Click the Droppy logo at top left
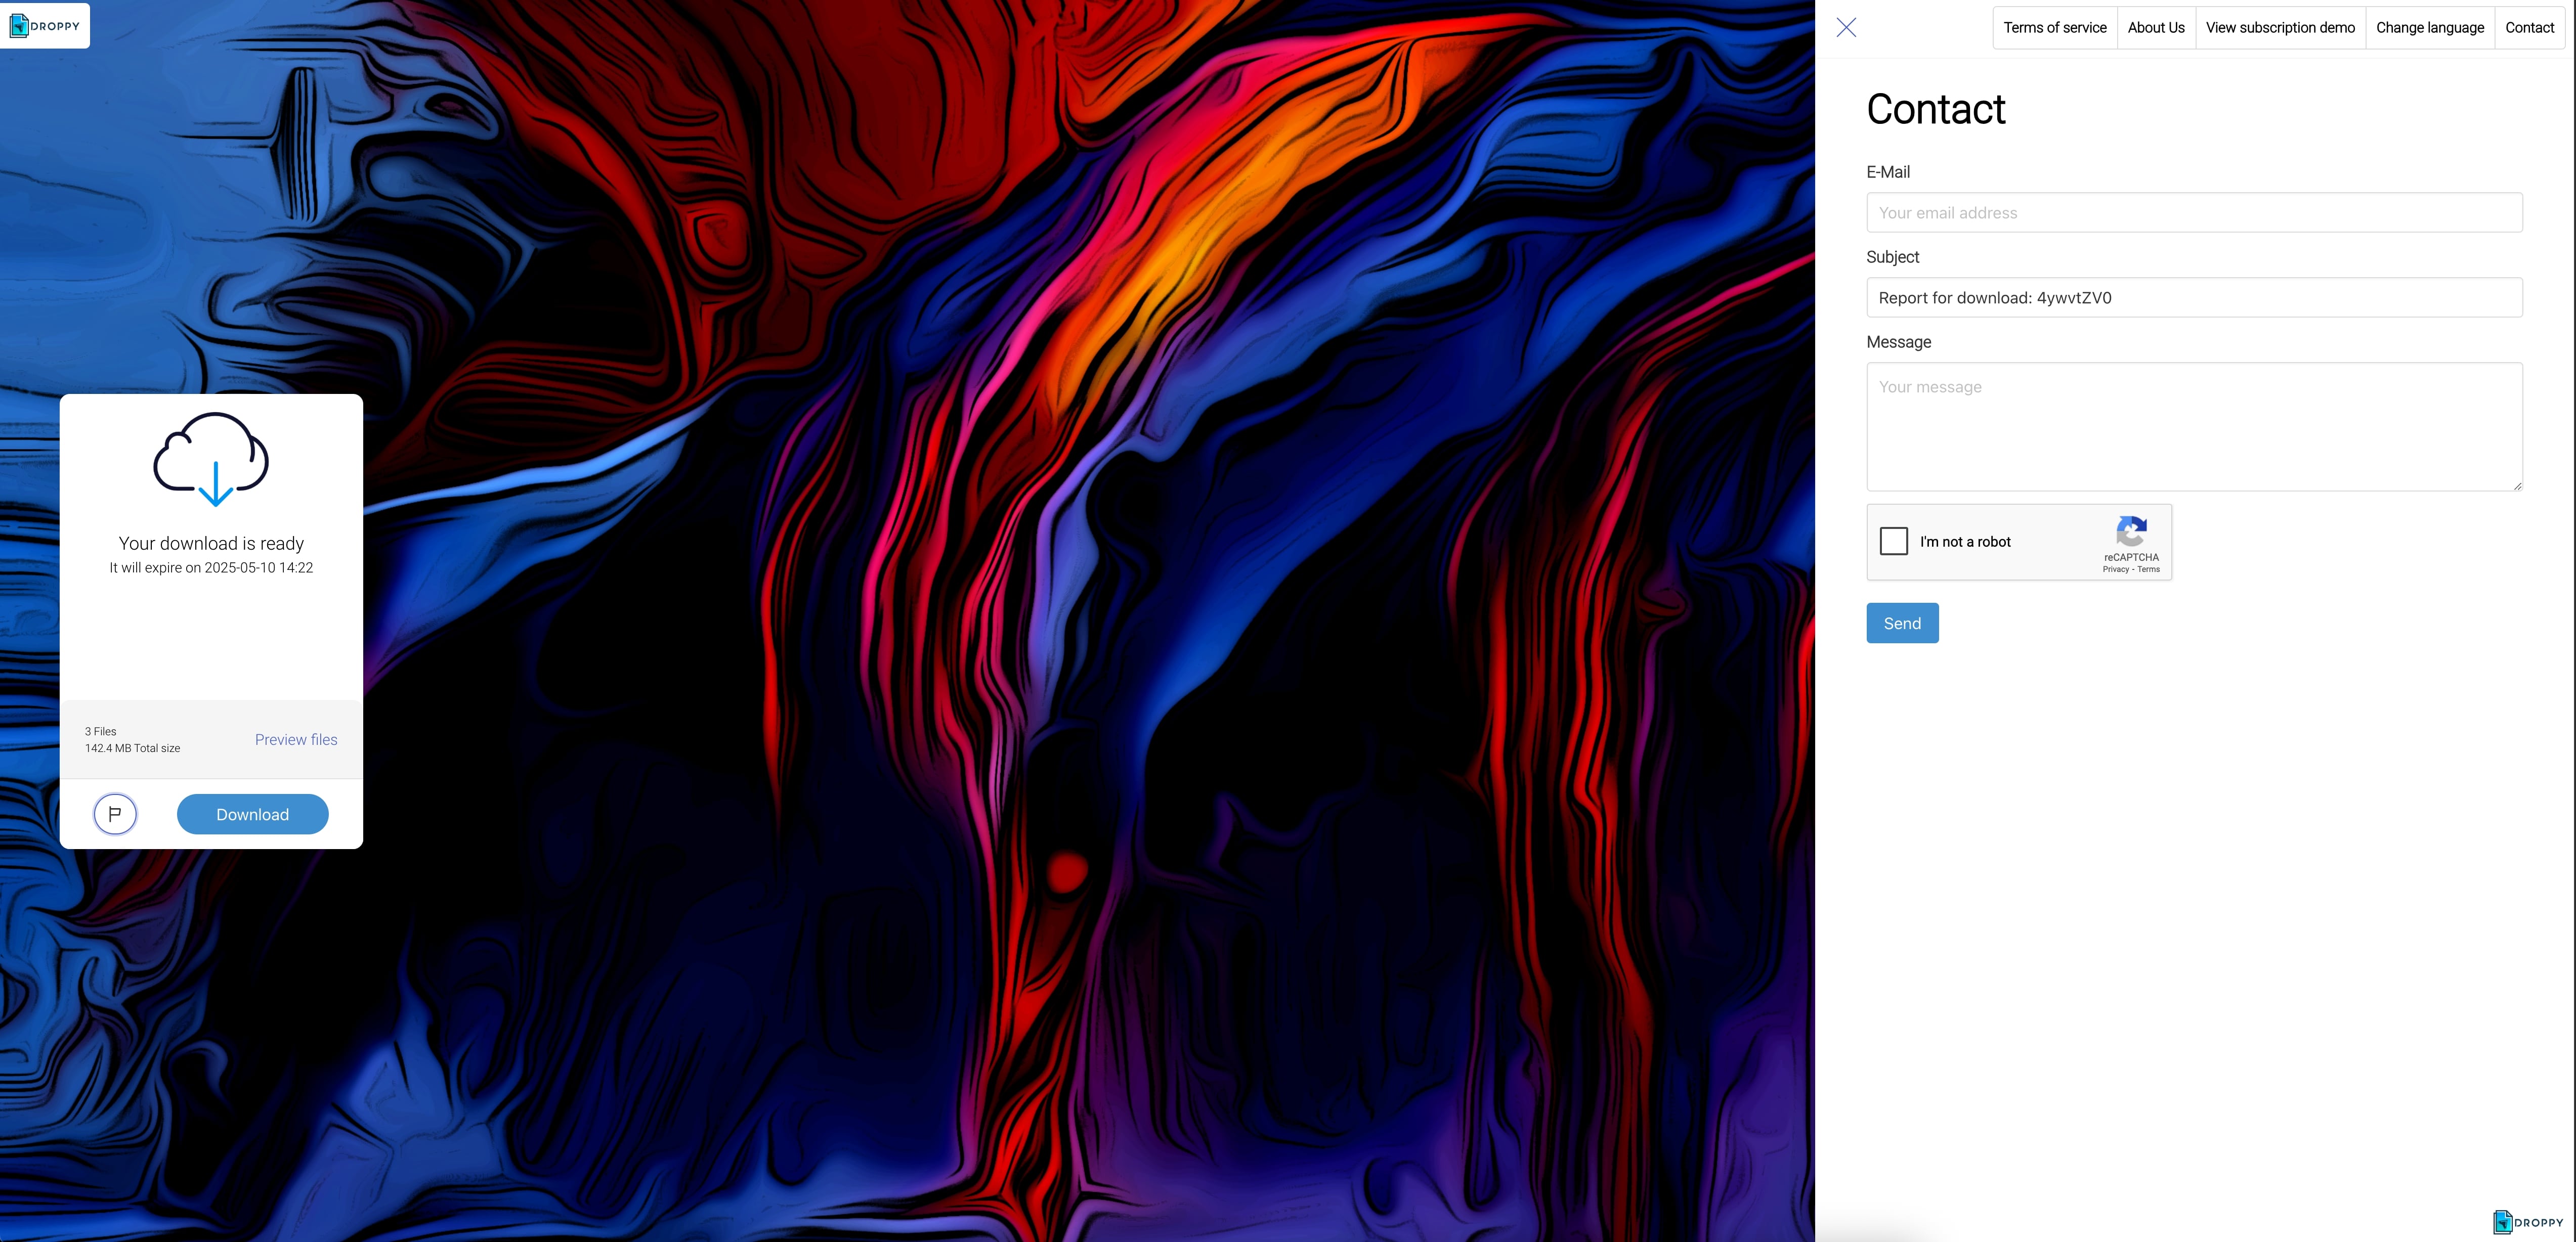The height and width of the screenshot is (1242, 2576). click(x=45, y=26)
